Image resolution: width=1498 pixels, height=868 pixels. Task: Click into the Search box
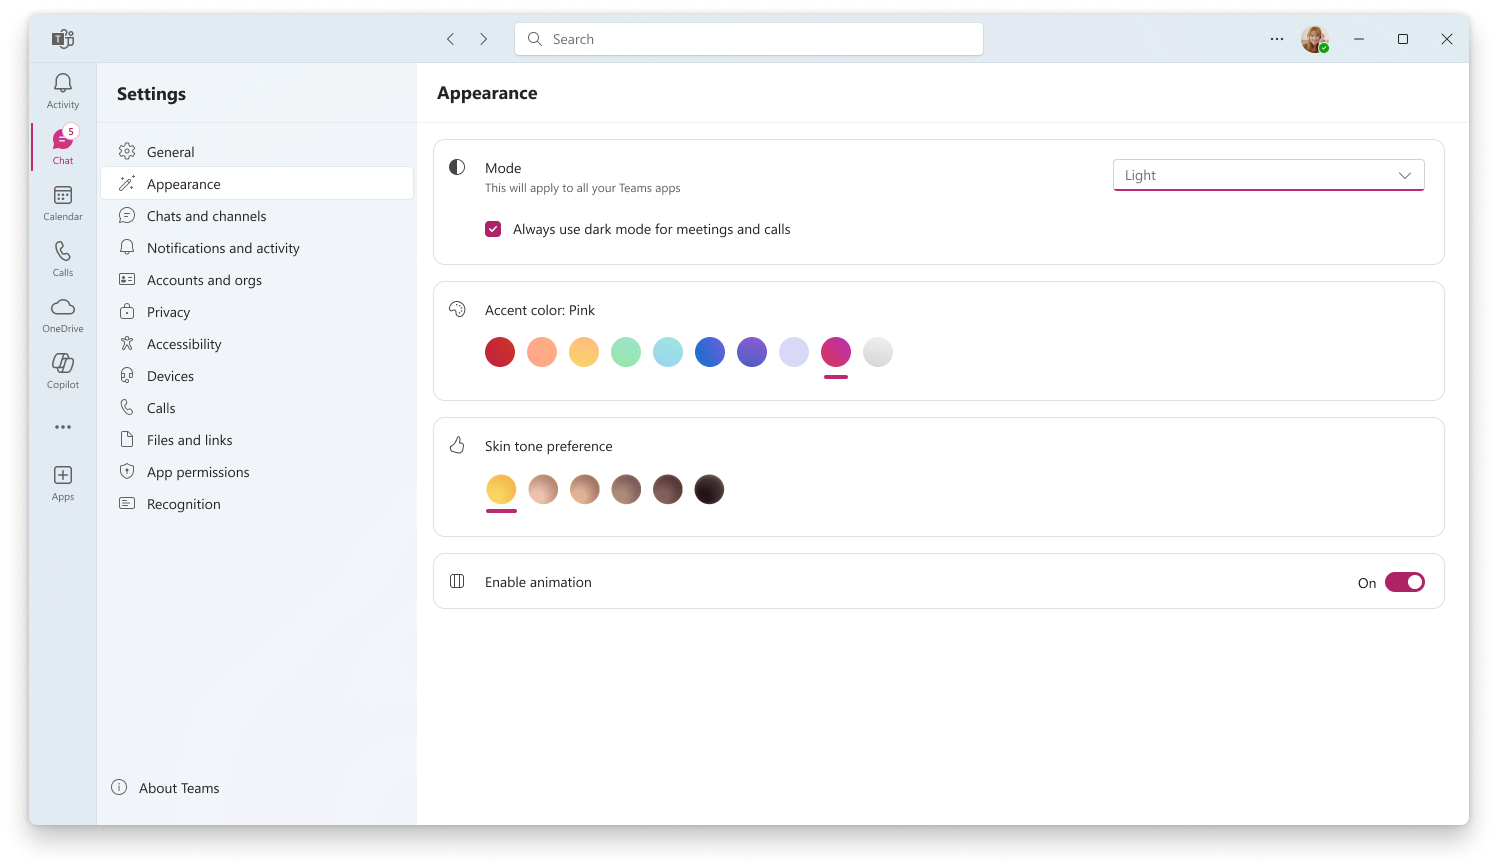(x=750, y=39)
